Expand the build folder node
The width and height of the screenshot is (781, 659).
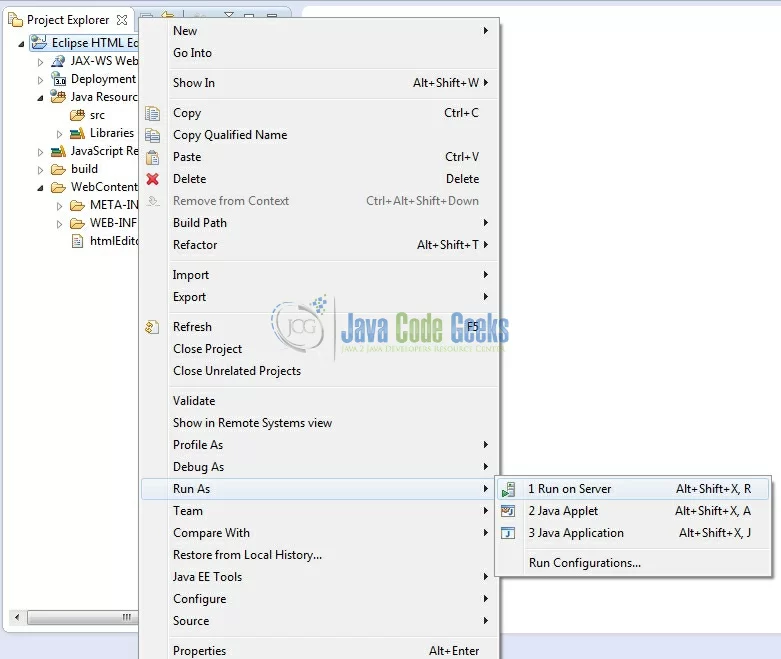(x=41, y=170)
